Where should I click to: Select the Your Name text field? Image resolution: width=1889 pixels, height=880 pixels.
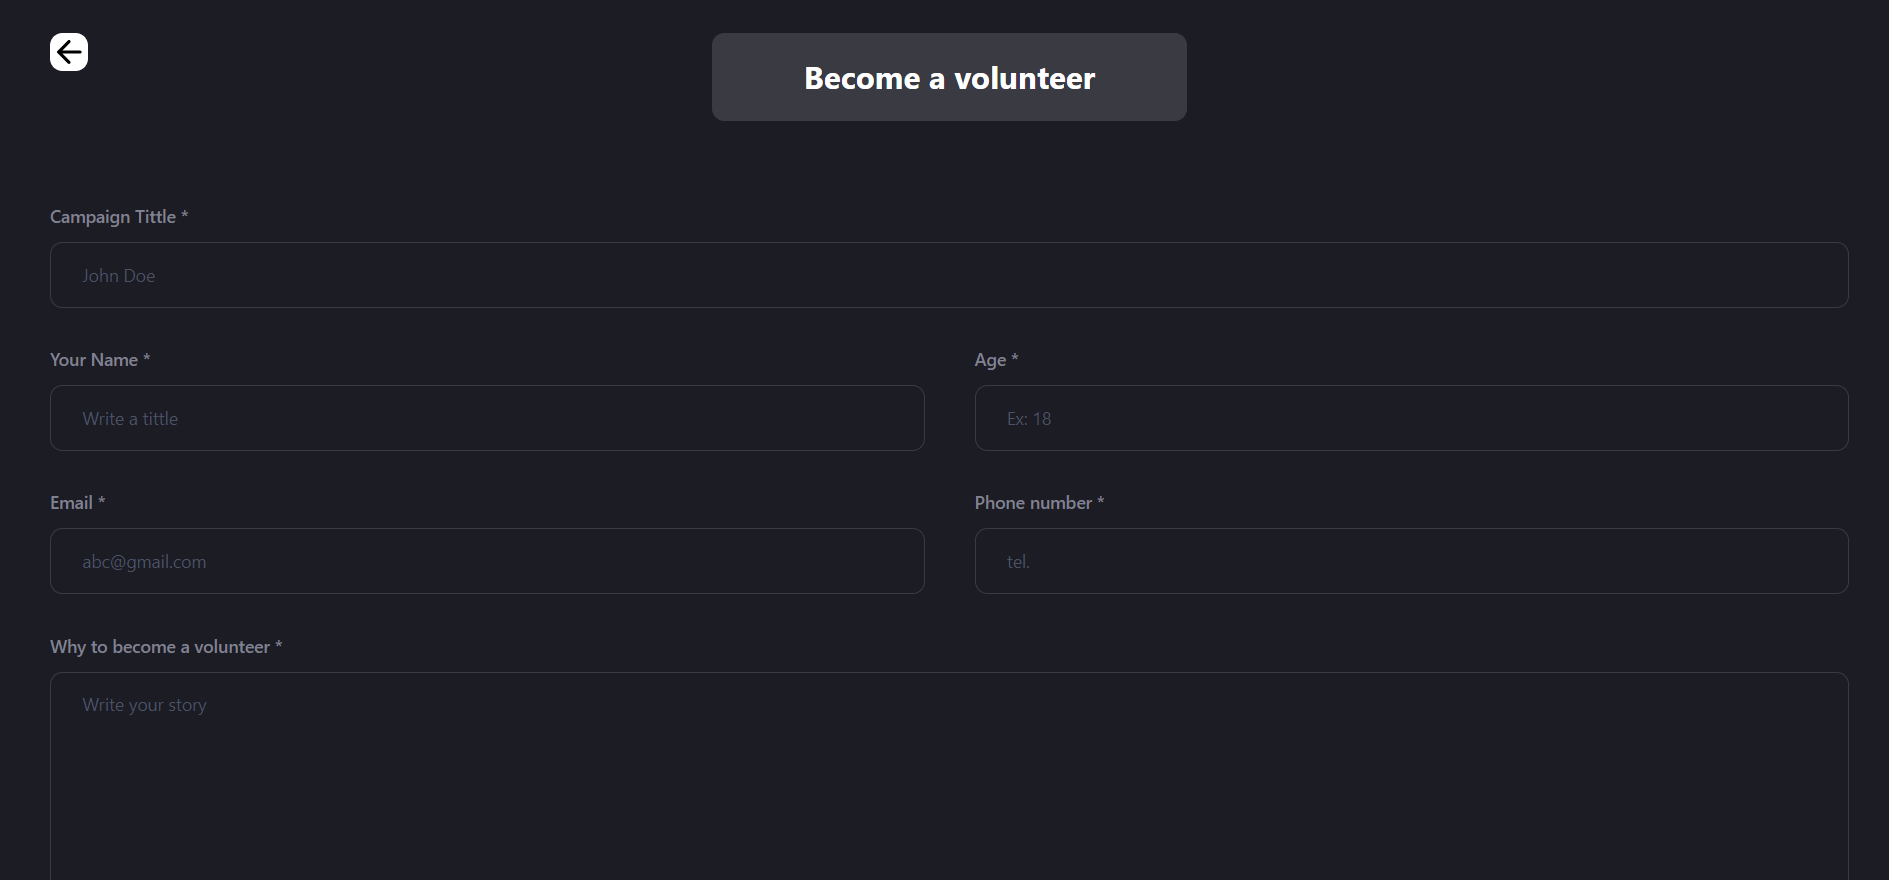coord(487,418)
